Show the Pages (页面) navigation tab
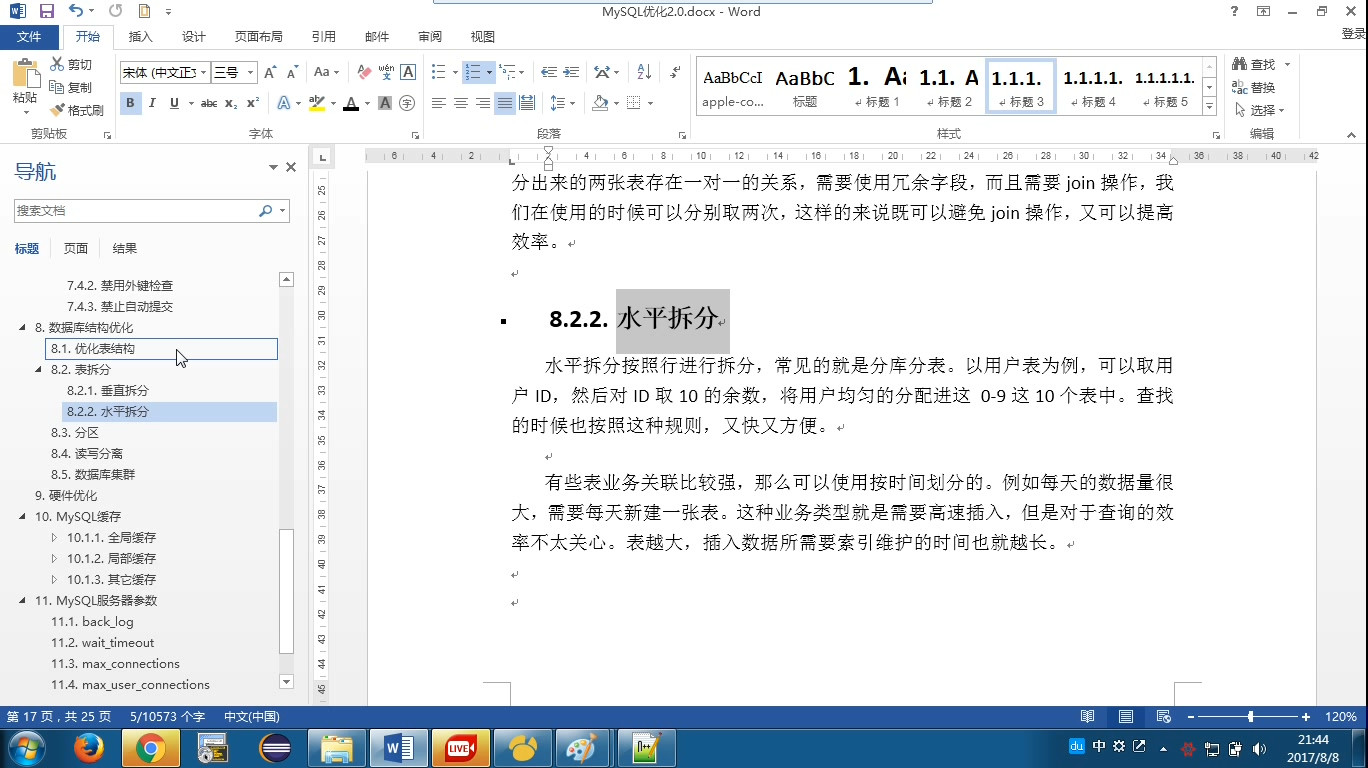1368x768 pixels. [x=76, y=248]
